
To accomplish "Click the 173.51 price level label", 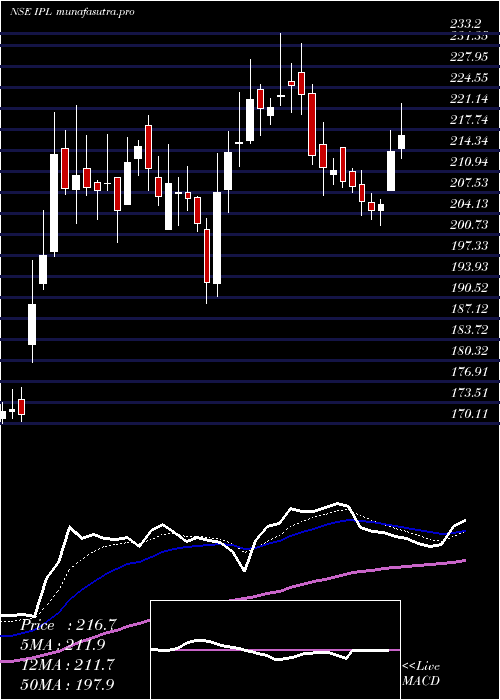I will coord(469,393).
